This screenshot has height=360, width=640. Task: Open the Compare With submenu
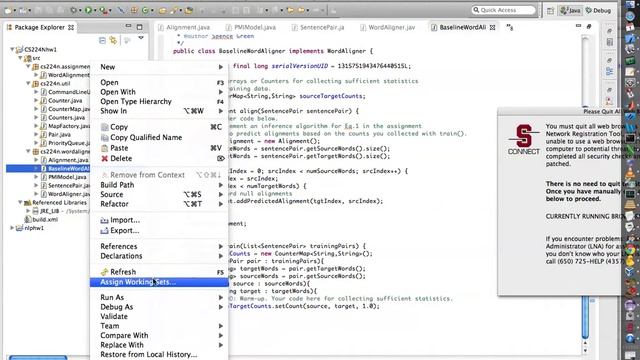[159, 336]
